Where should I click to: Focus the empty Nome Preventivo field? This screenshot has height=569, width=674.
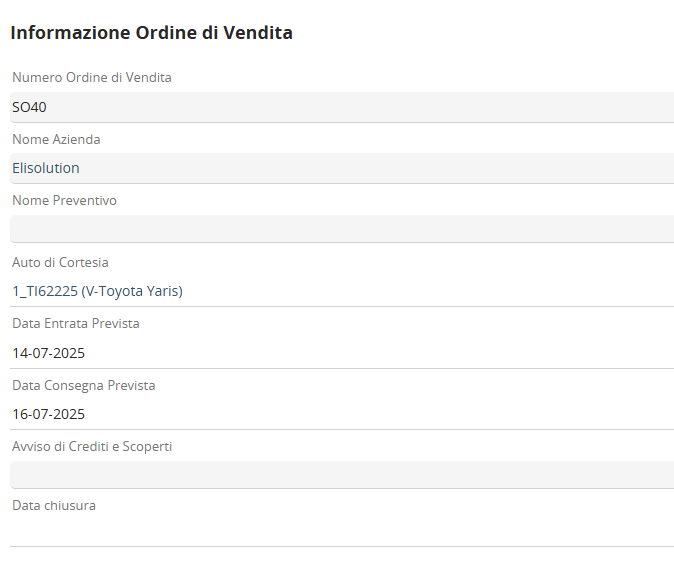point(341,229)
